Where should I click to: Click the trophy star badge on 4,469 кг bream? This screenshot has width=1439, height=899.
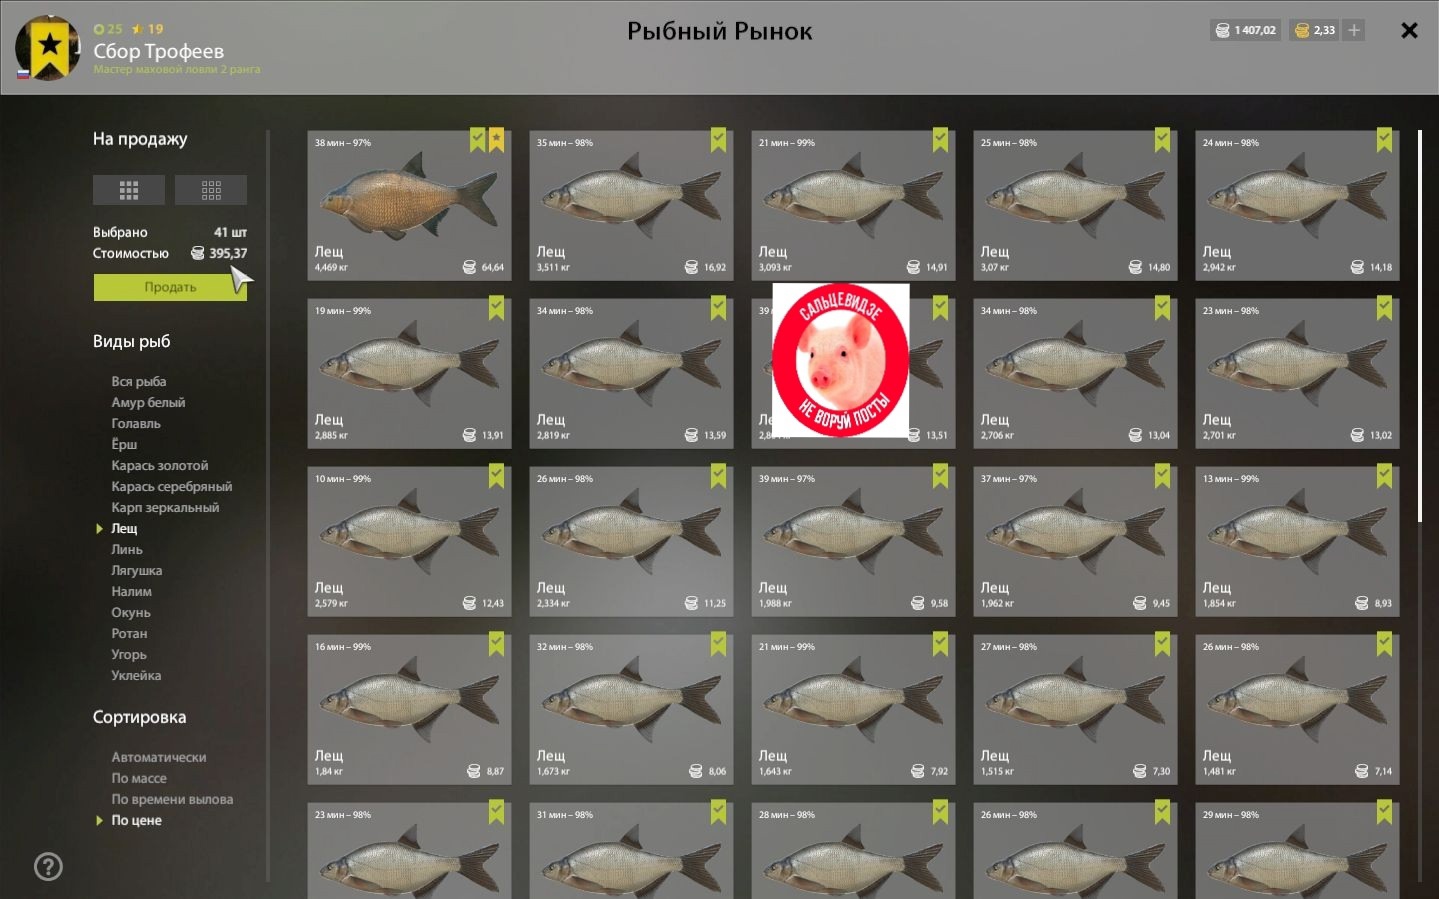tap(496, 141)
